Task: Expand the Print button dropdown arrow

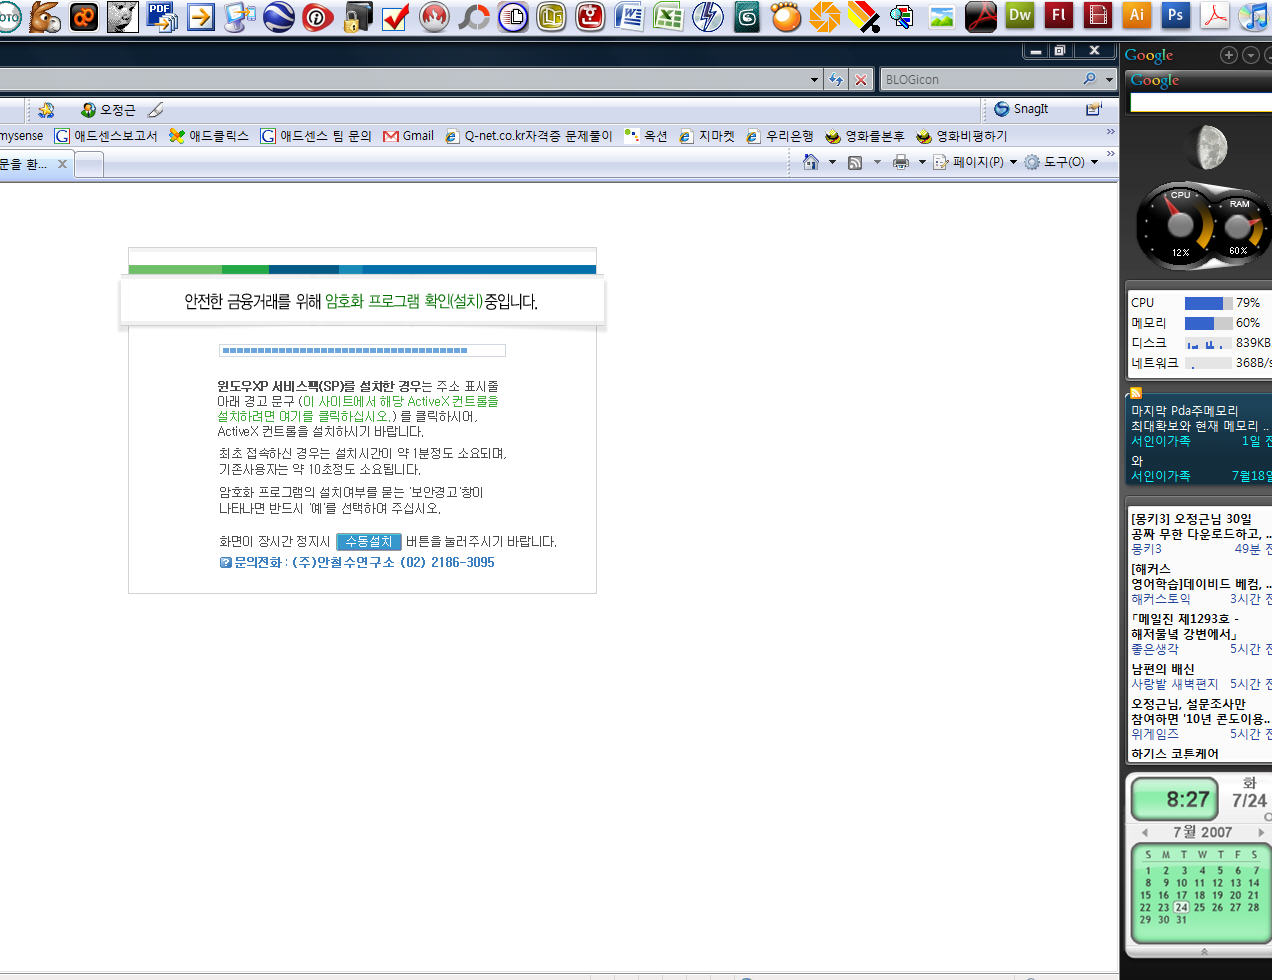Action: 922,162
